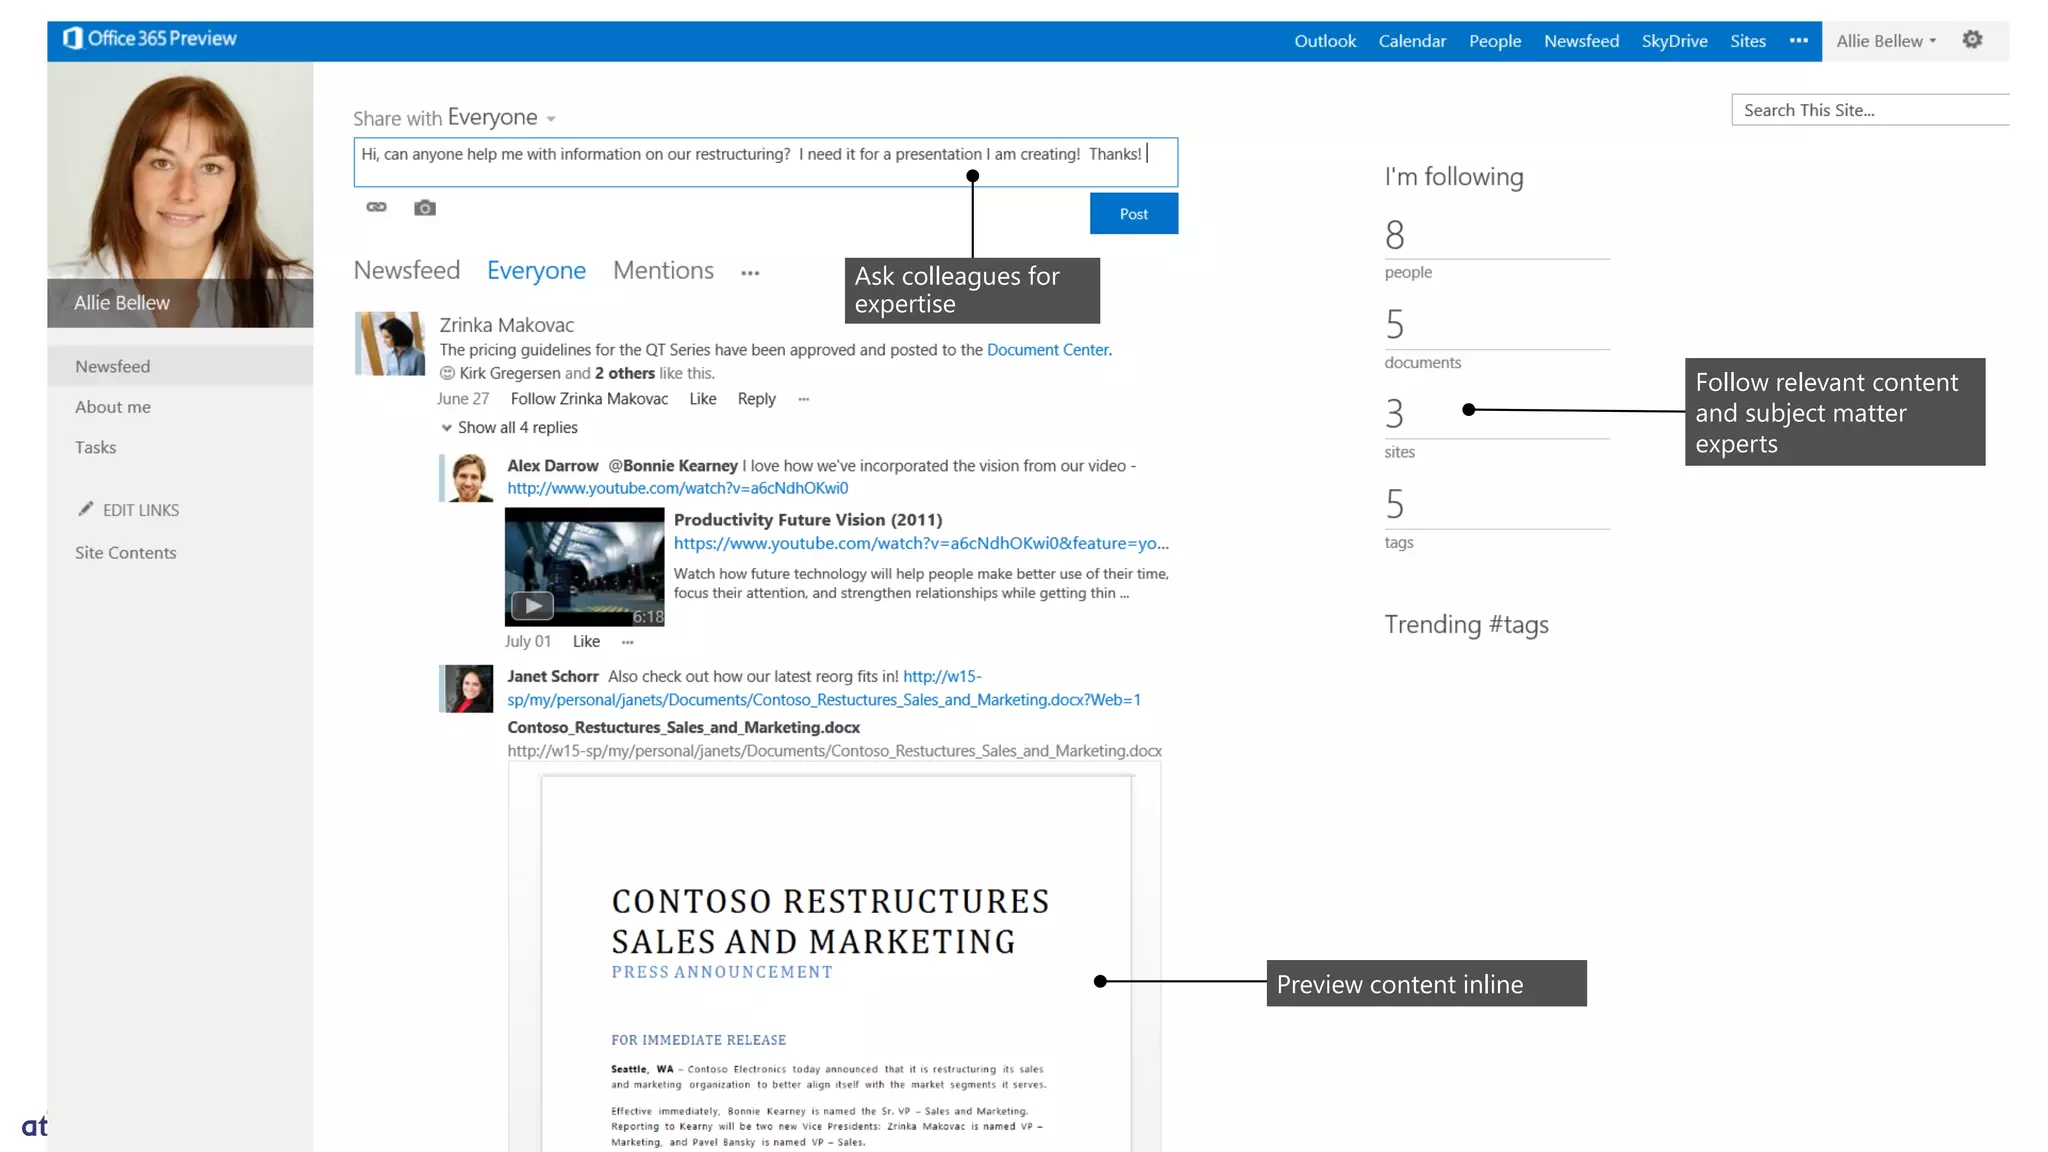Viewport: 2048px width, 1152px height.
Task: Insert a link with the chain icon
Action: point(376,207)
